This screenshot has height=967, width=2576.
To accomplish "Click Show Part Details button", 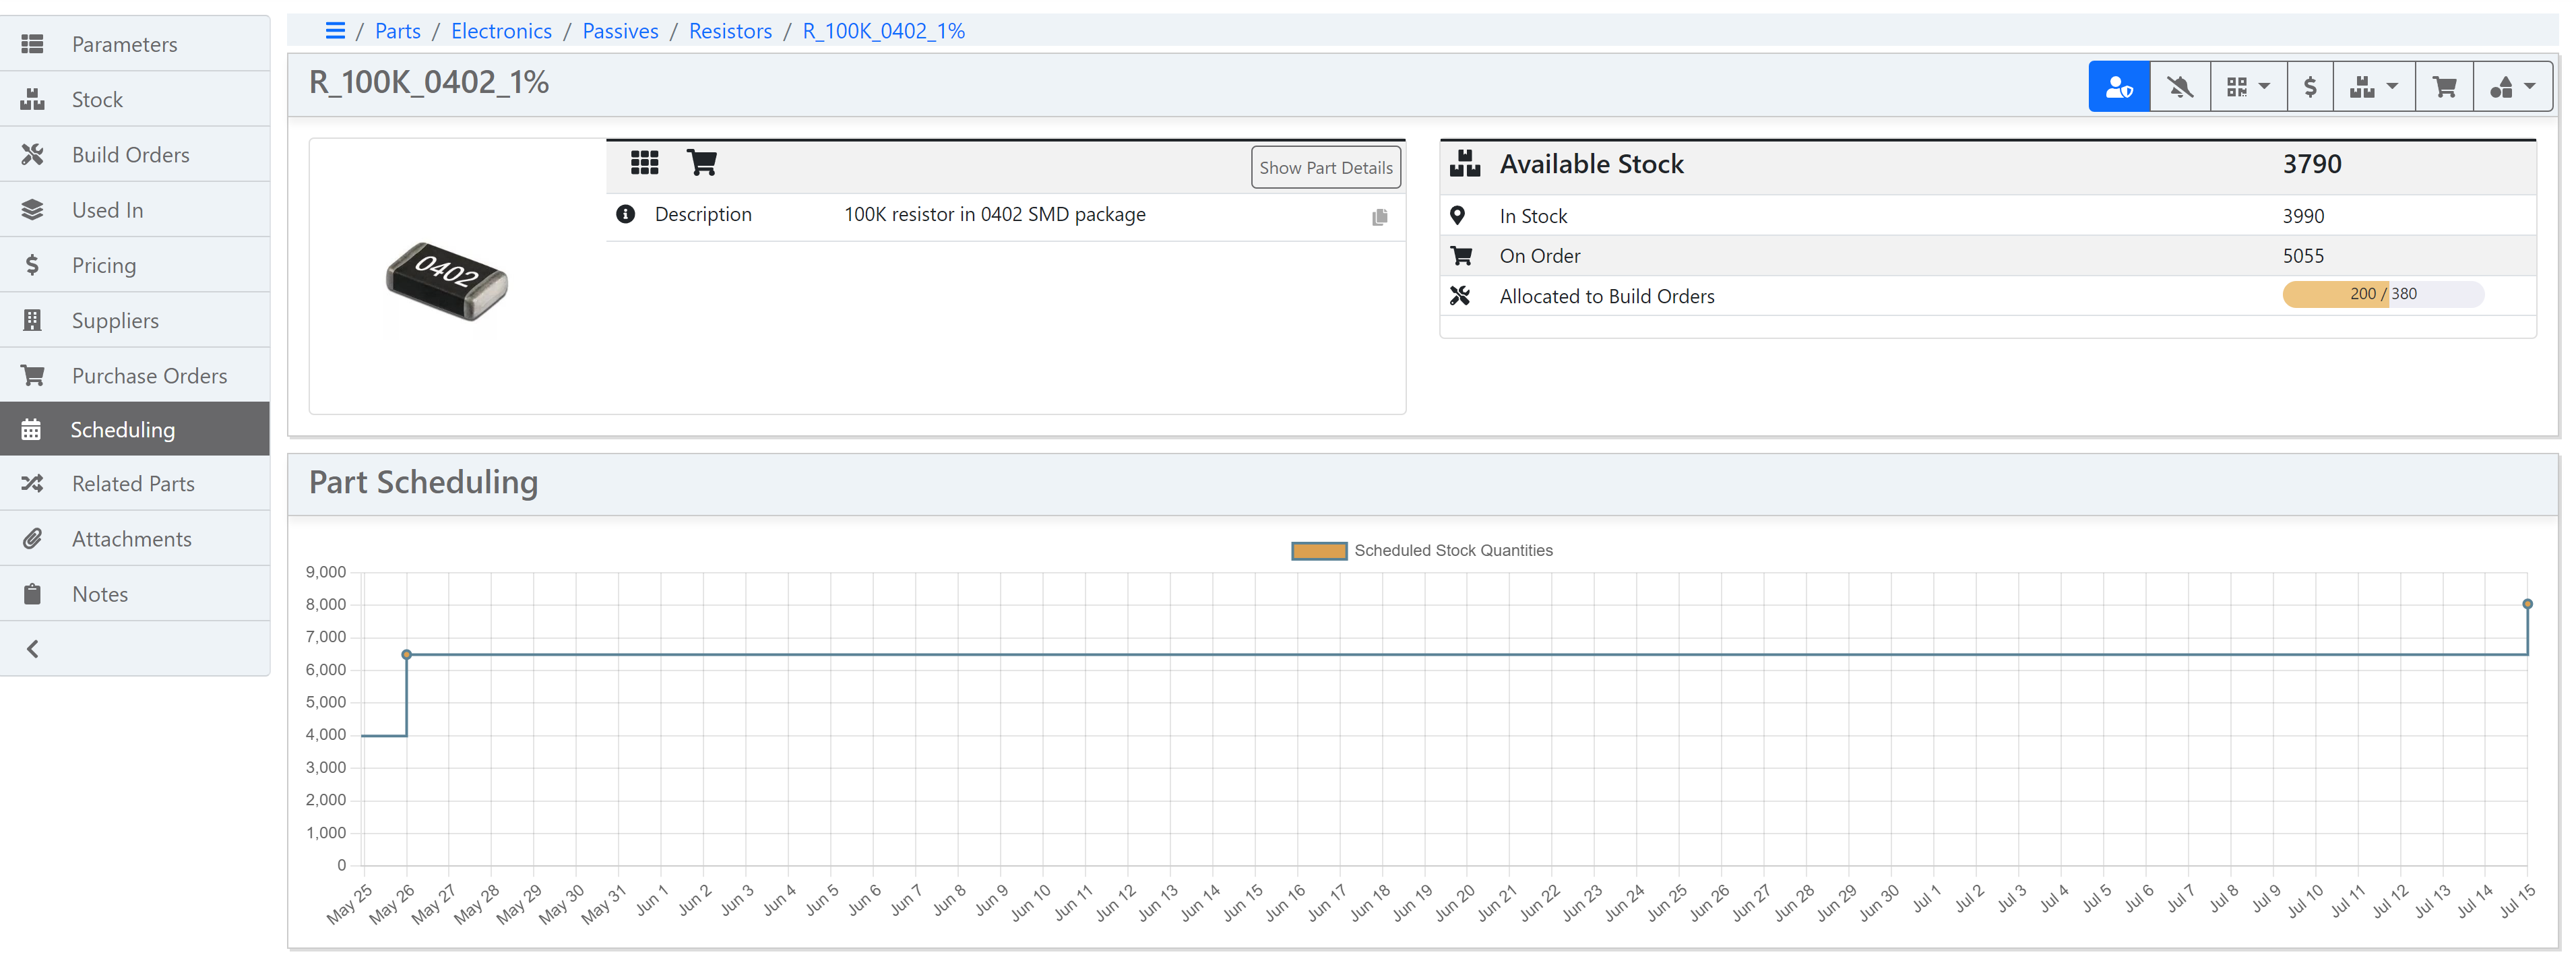I will (1325, 168).
